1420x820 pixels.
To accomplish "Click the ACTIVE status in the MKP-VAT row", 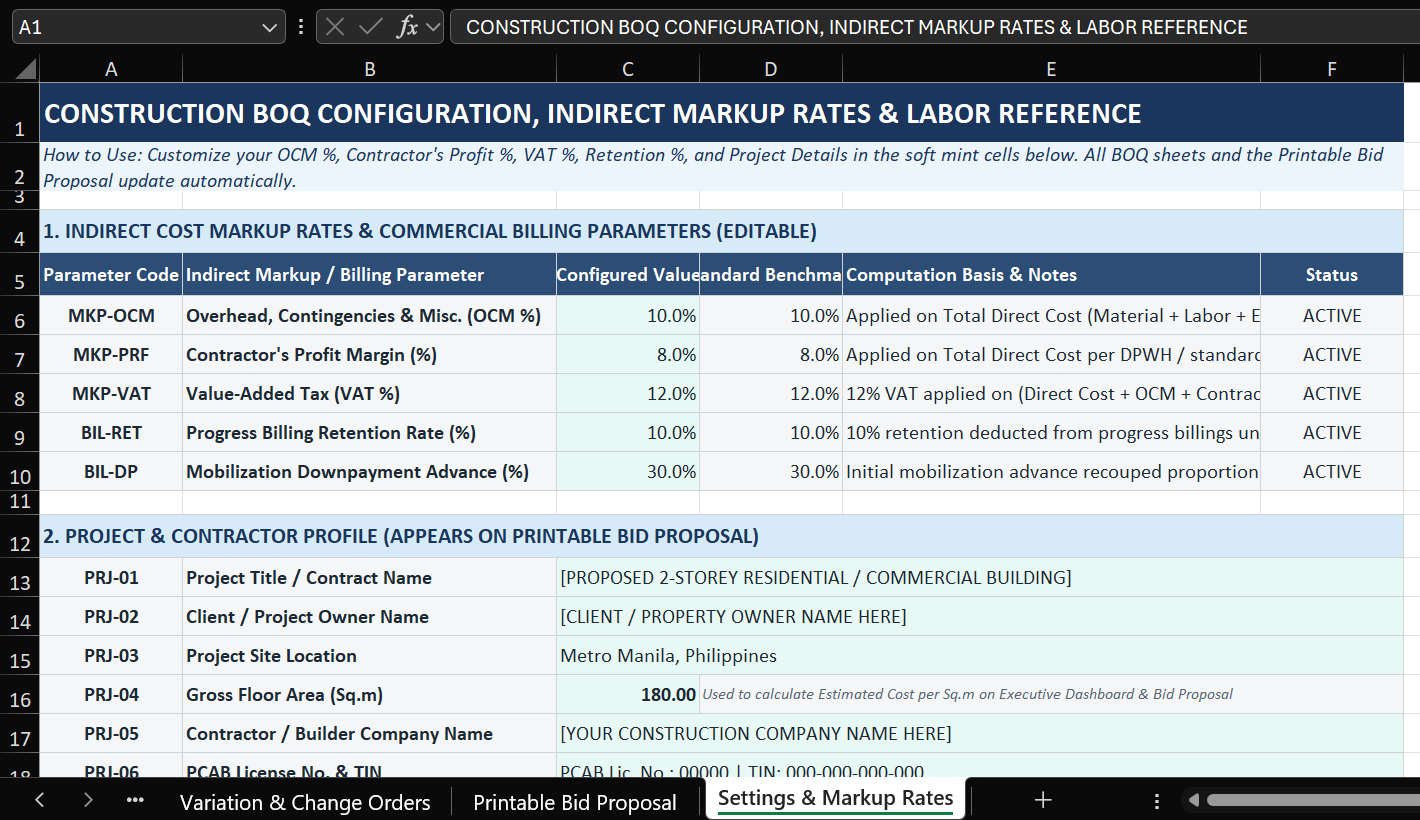I will tap(1332, 394).
